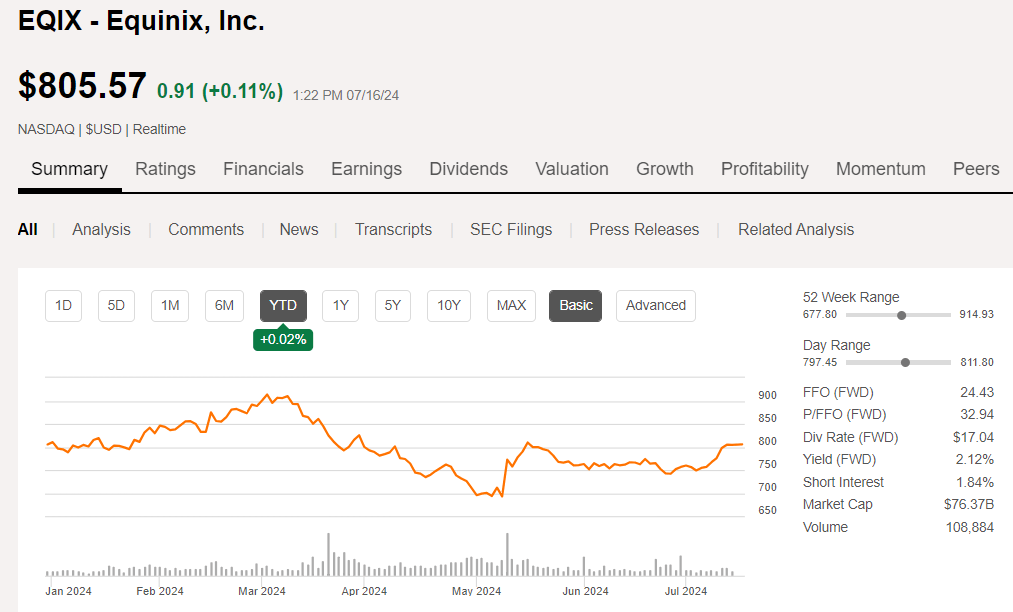1013x612 pixels.
Task: Switch chart range to 1M
Action: pos(169,306)
